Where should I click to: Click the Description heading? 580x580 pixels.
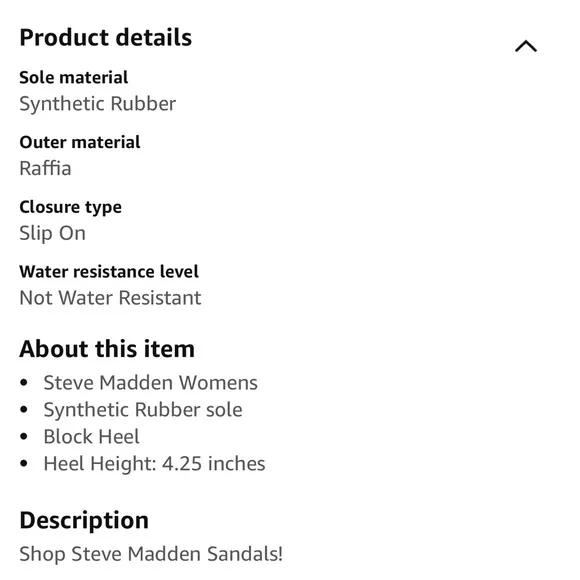pyautogui.click(x=84, y=520)
